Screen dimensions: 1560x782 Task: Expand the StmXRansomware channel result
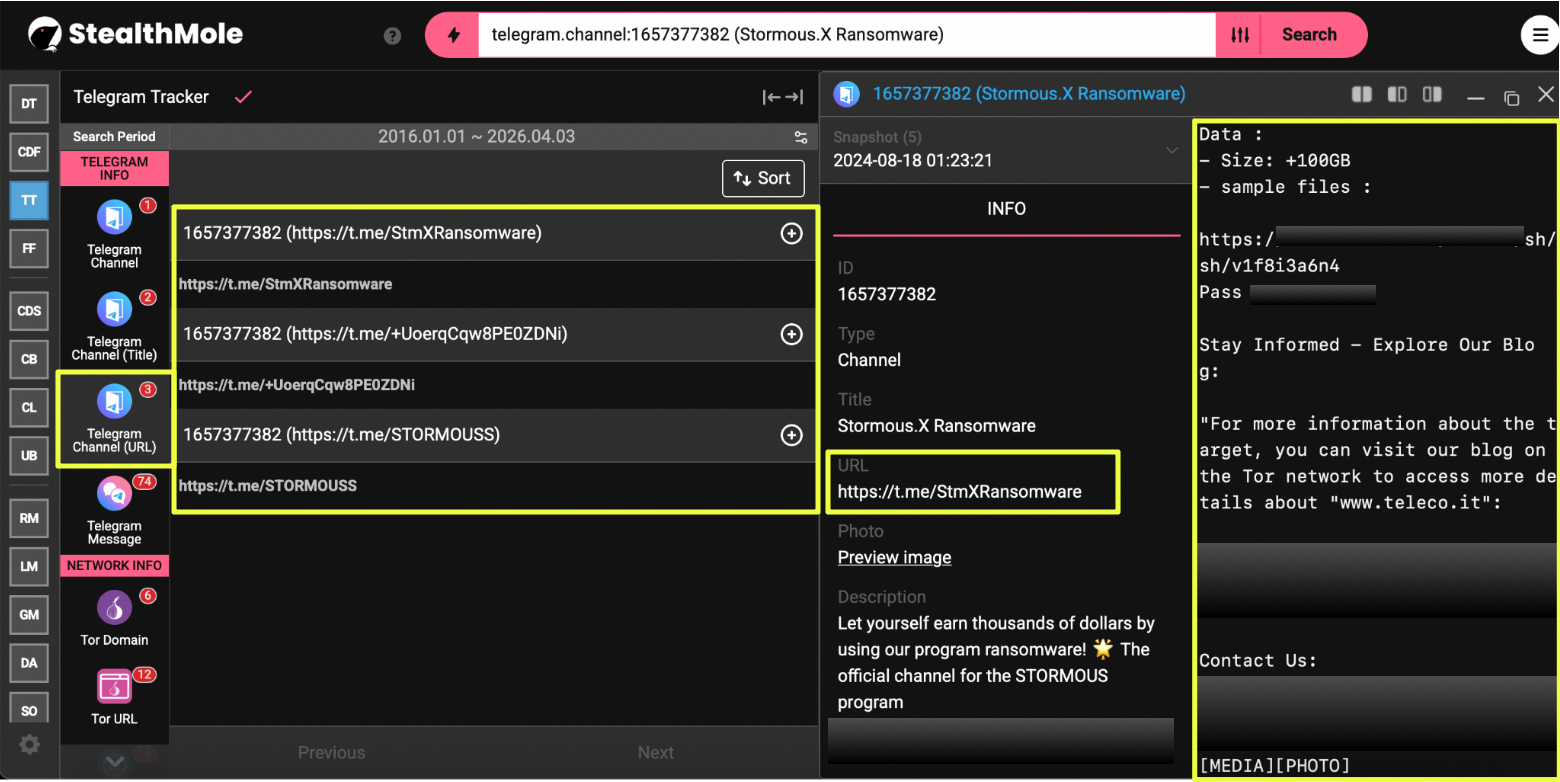tap(791, 233)
